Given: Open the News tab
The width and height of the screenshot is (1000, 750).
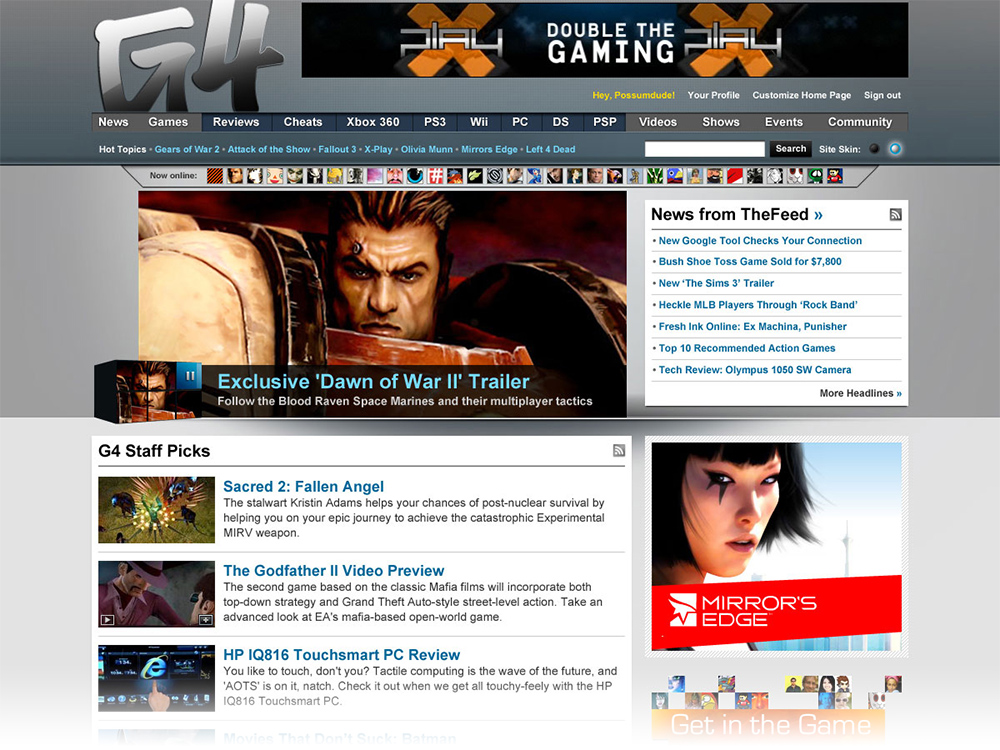Looking at the screenshot, I should tap(114, 122).
